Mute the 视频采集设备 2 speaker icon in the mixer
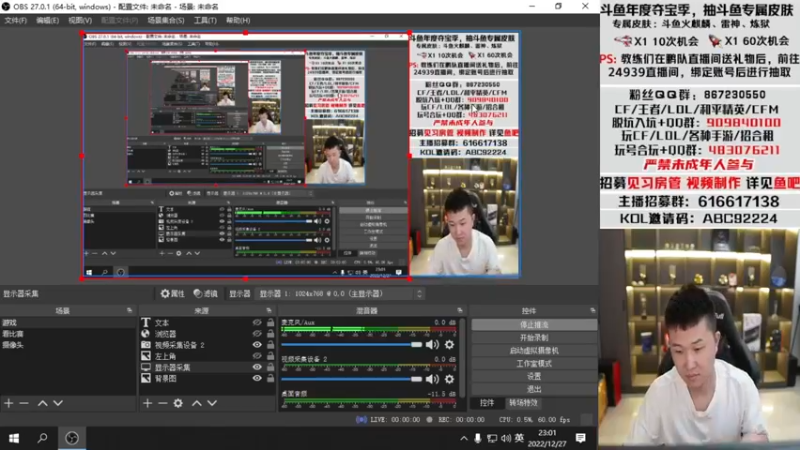The height and width of the screenshot is (450, 800). 432,379
